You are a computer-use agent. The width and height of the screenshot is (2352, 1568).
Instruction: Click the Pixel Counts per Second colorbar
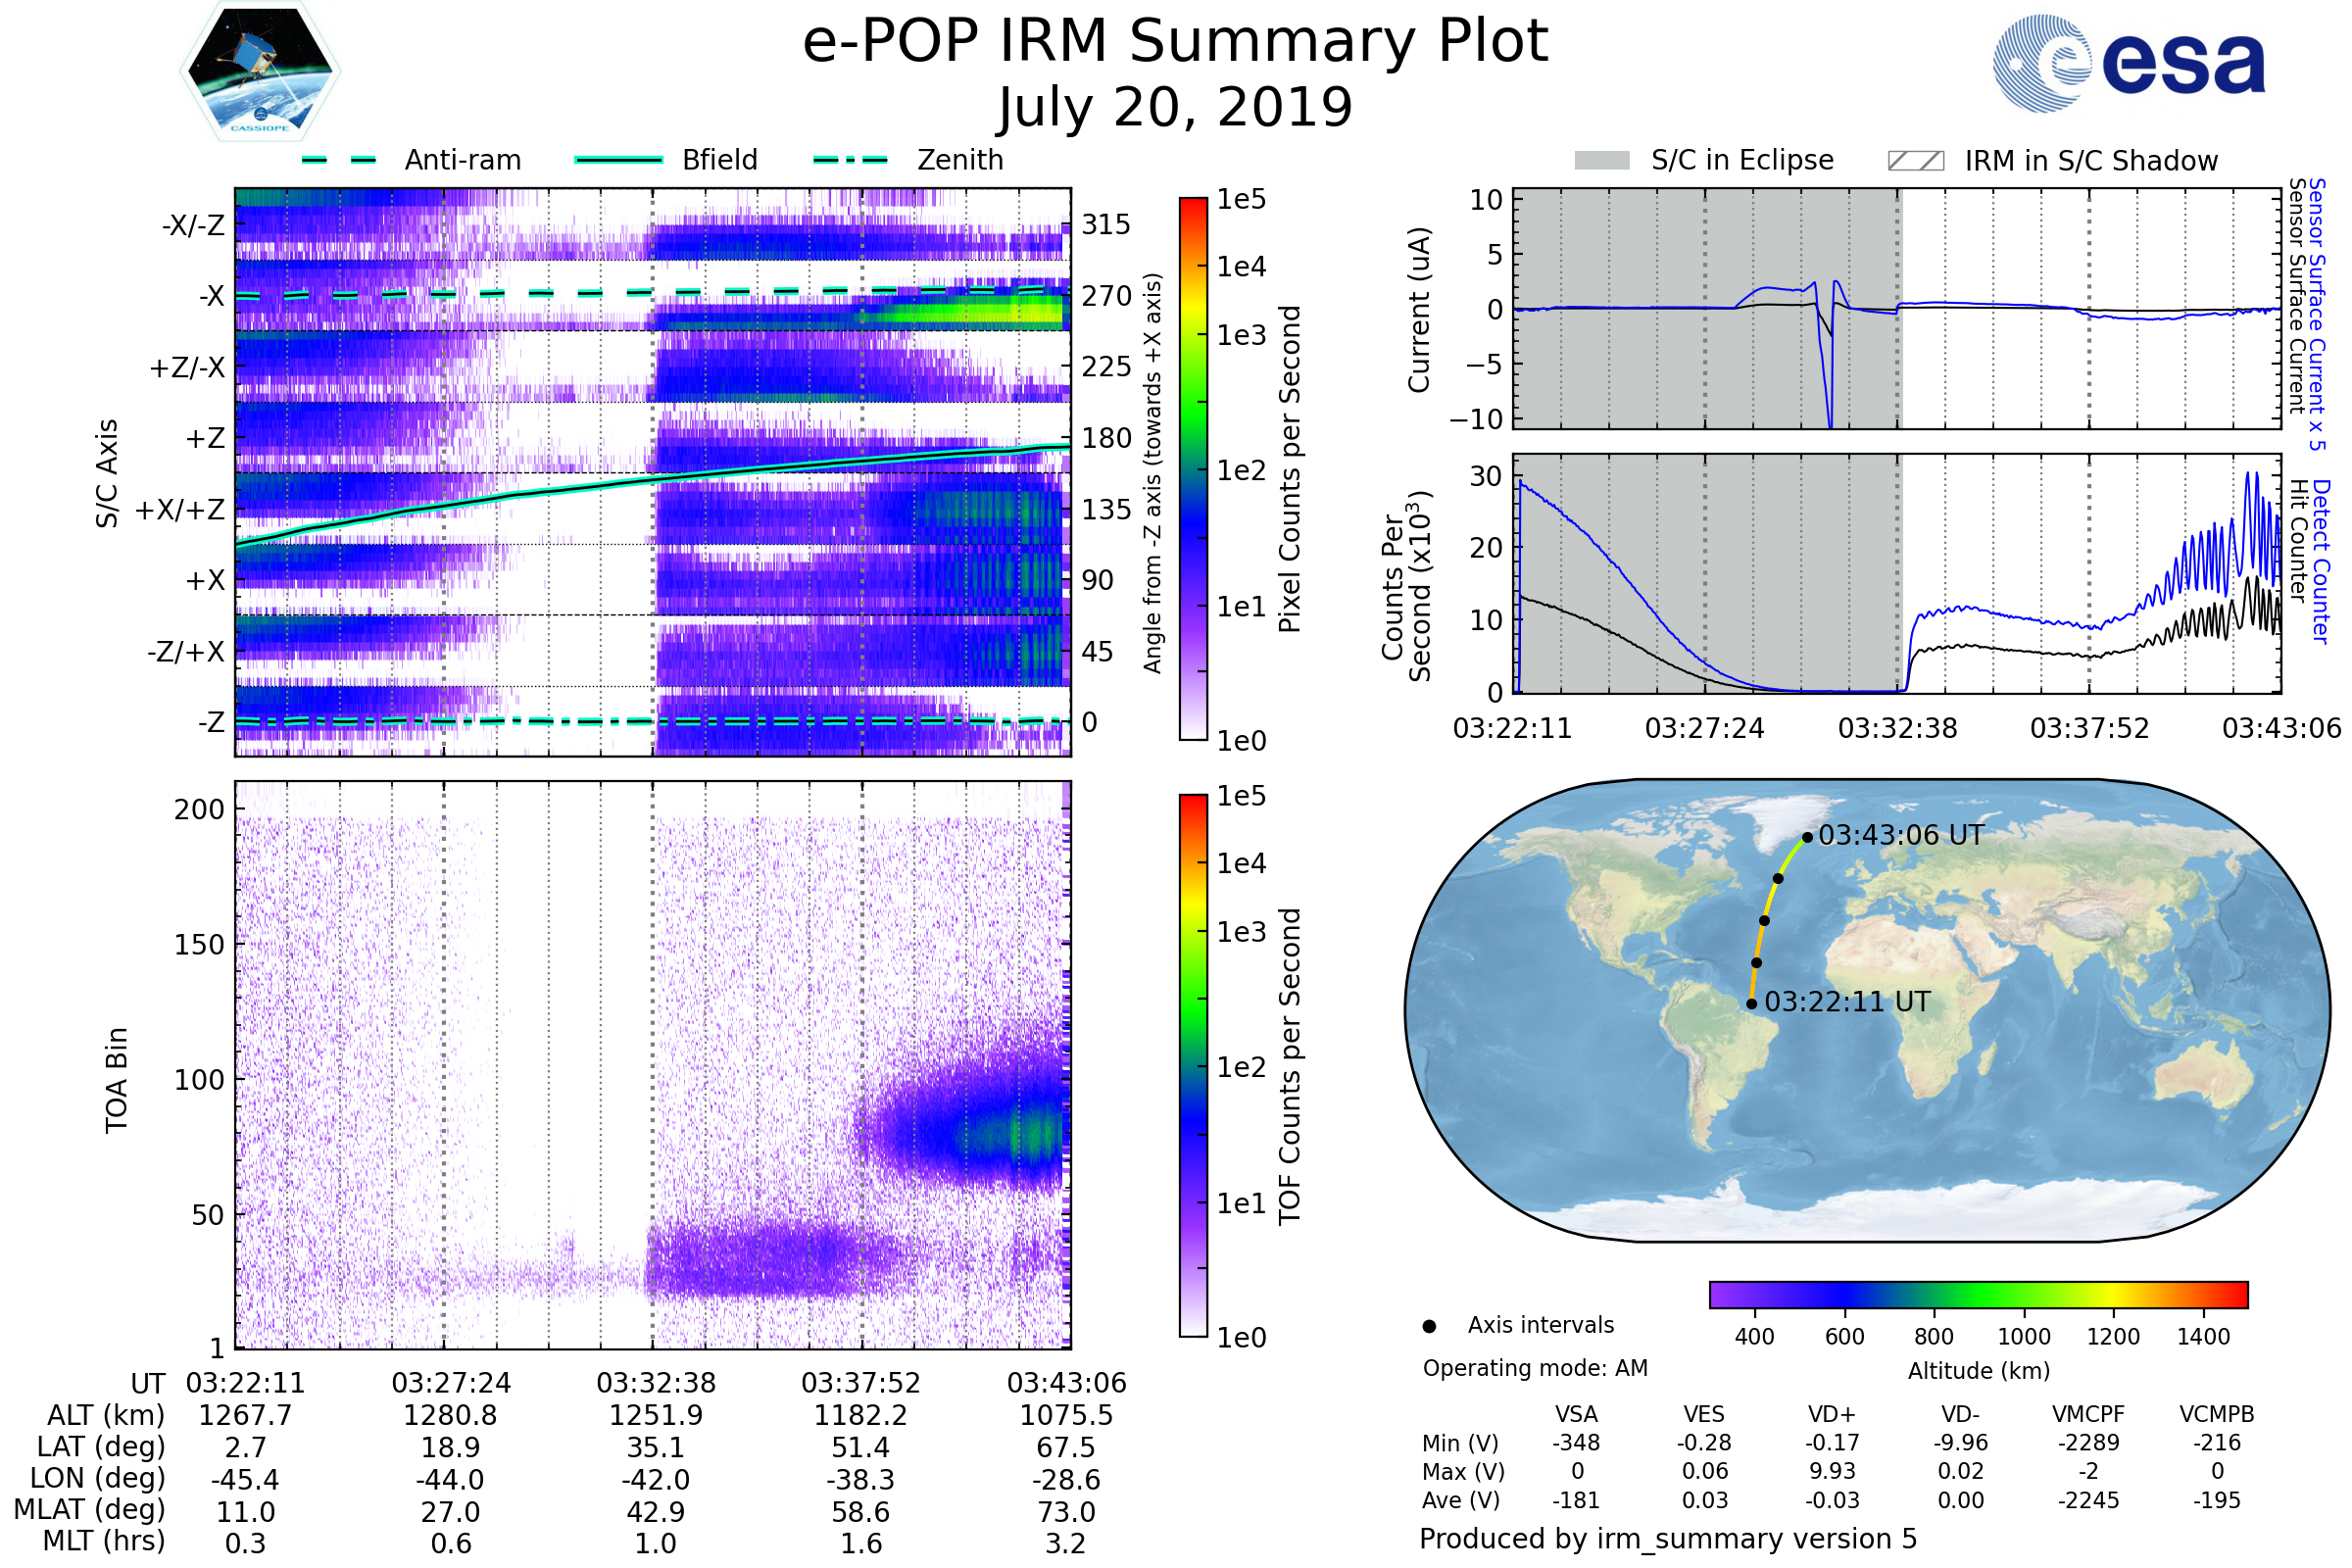1193,468
